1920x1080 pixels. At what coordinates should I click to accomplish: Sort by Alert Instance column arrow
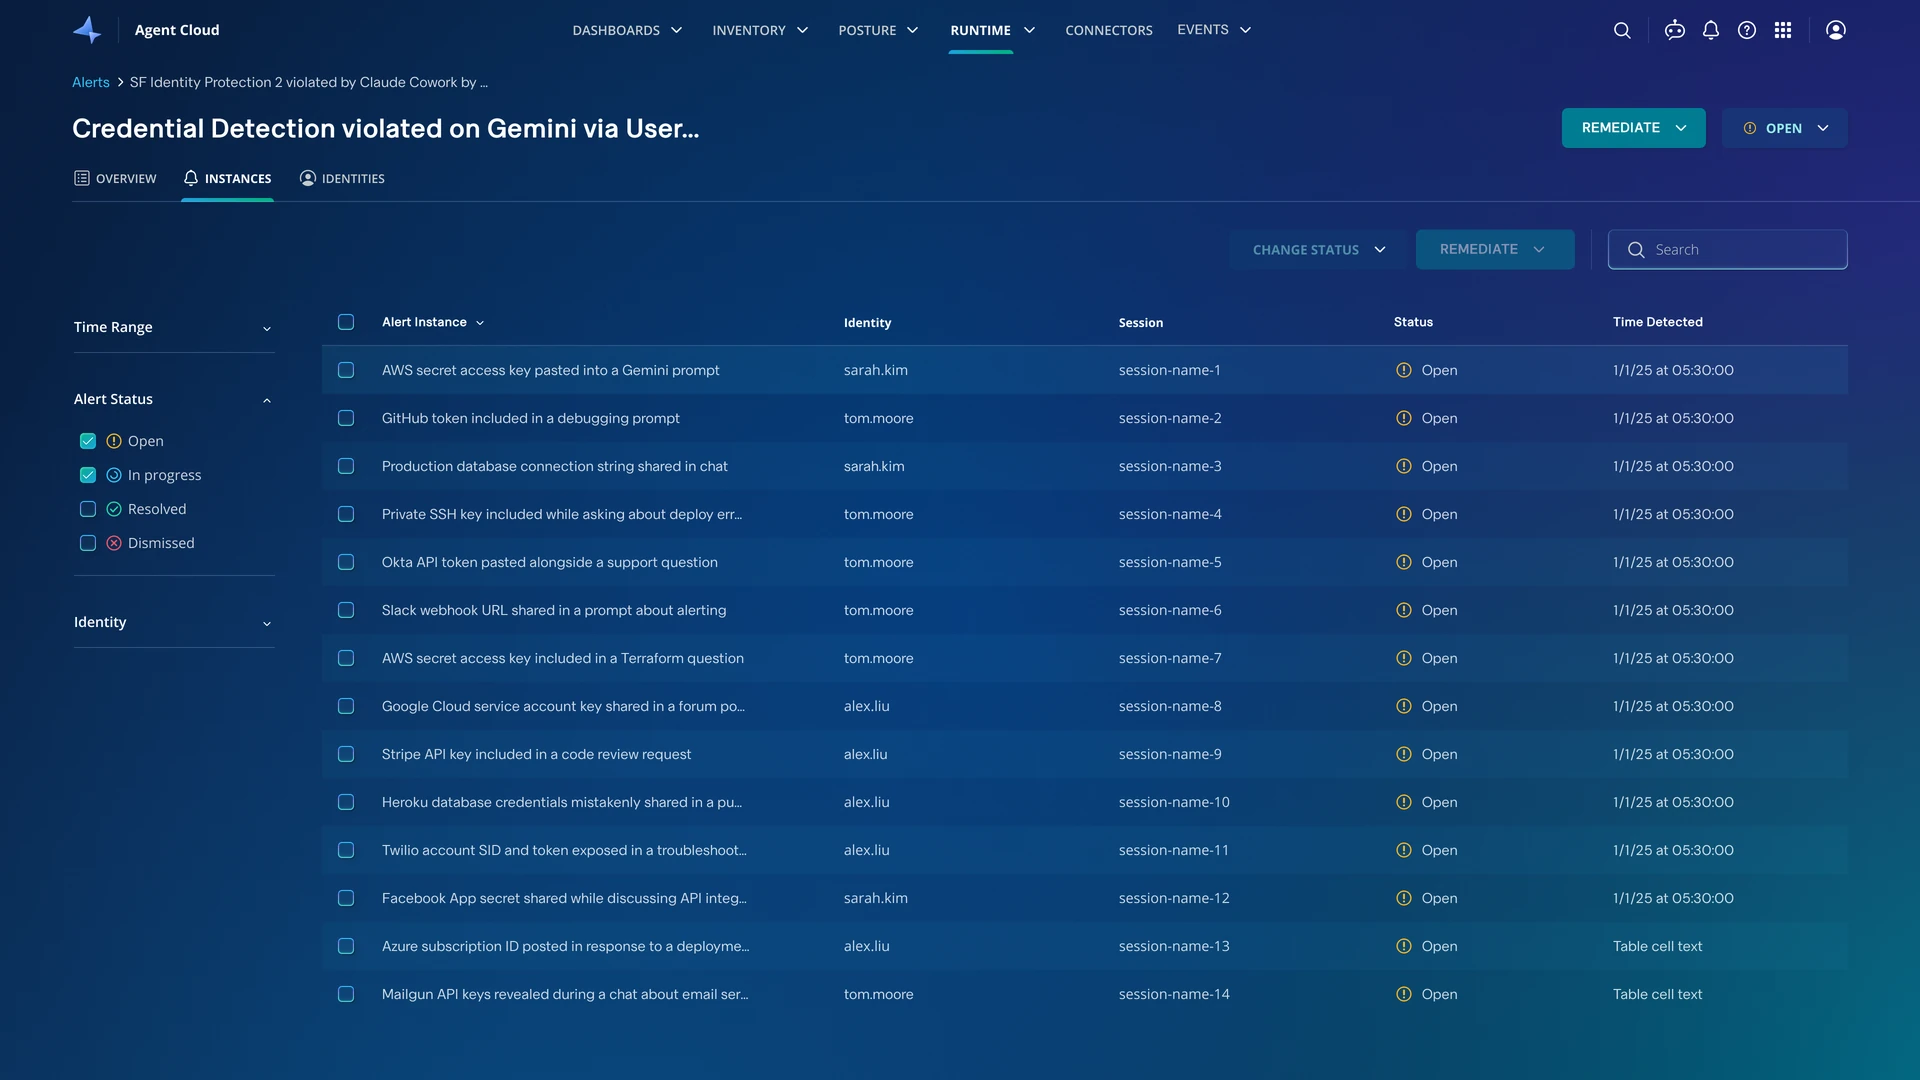click(480, 323)
